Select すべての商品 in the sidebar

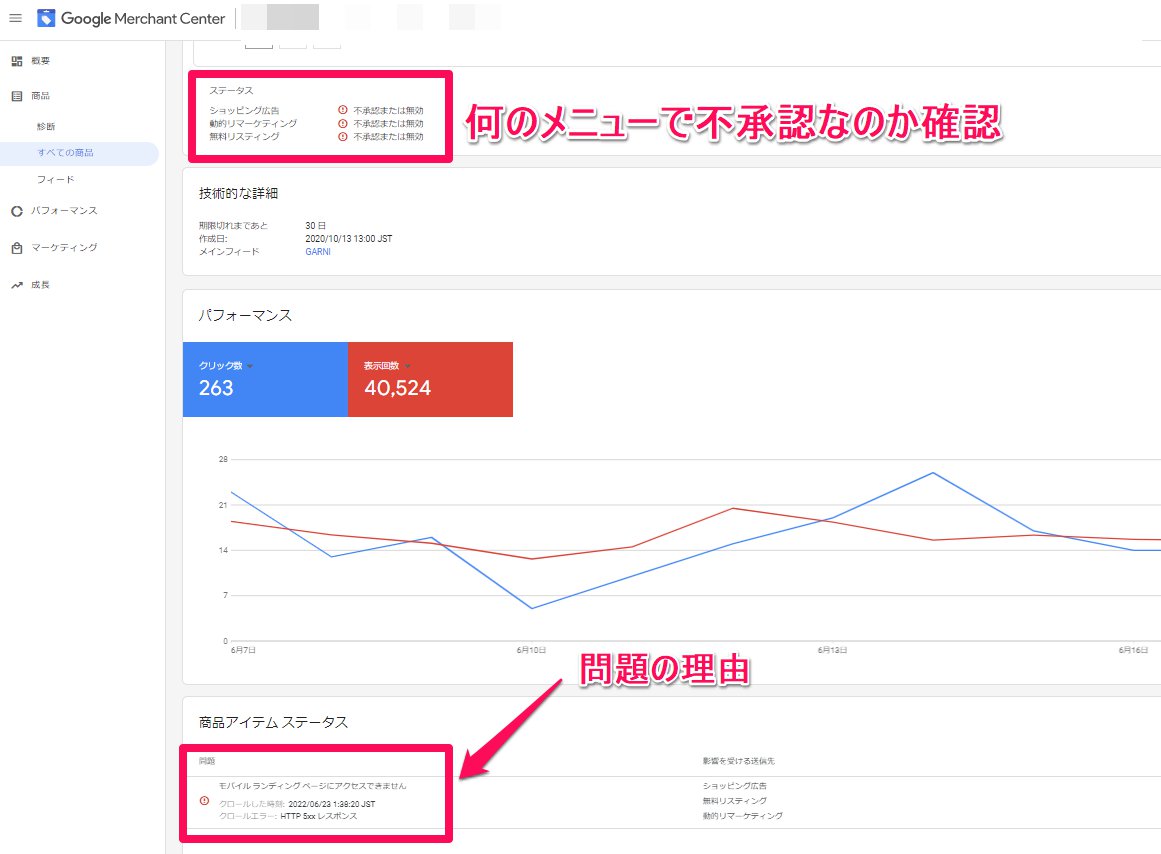pos(65,153)
